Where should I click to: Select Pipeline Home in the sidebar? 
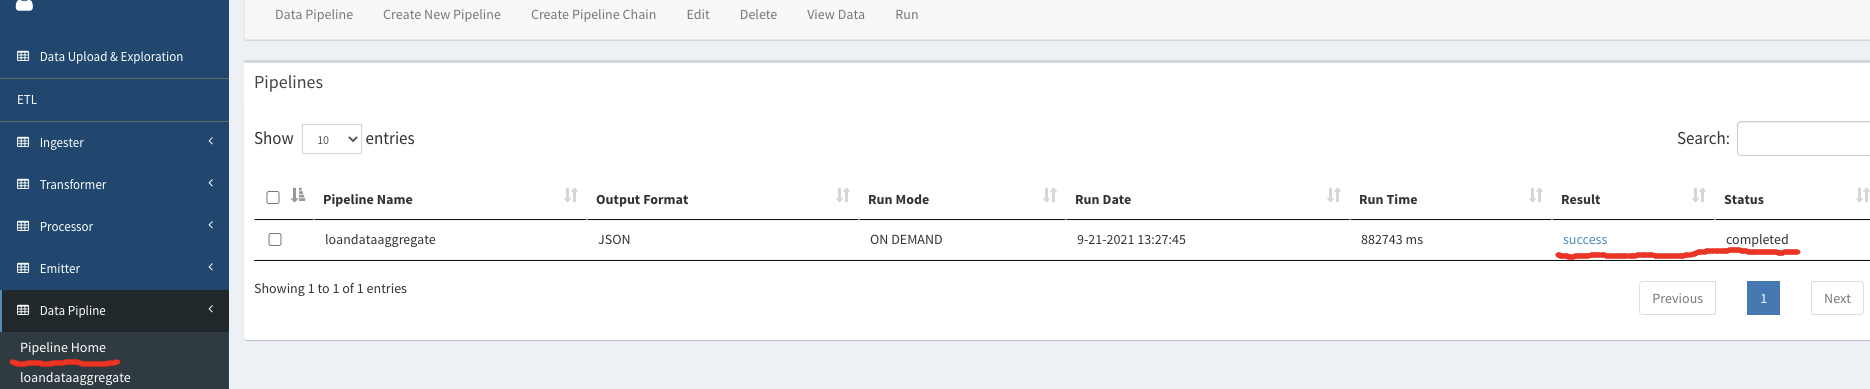point(63,347)
